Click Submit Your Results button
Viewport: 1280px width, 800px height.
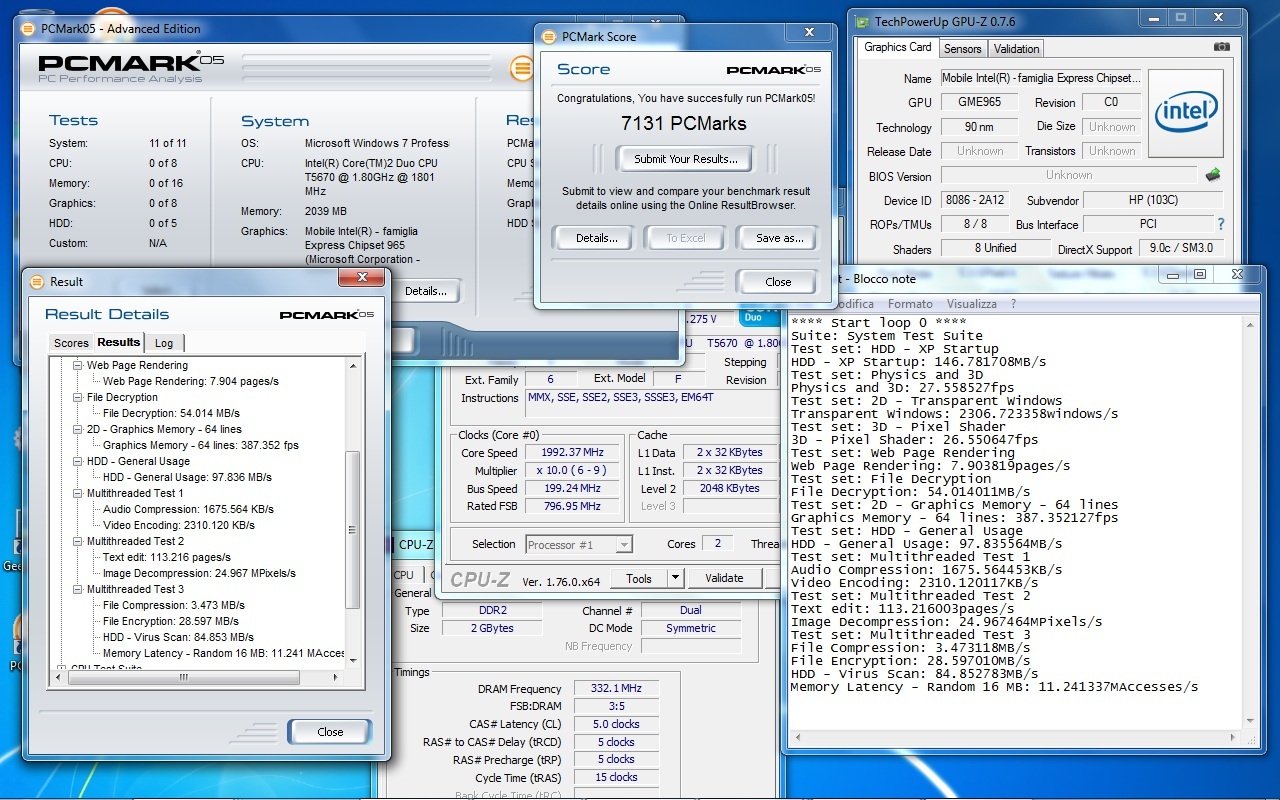686,158
